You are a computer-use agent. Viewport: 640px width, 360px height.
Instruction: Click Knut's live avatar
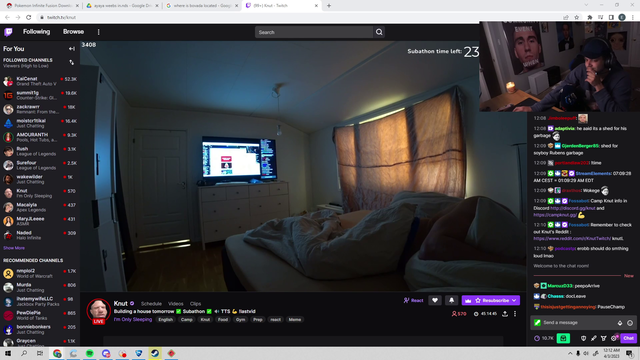click(98, 311)
